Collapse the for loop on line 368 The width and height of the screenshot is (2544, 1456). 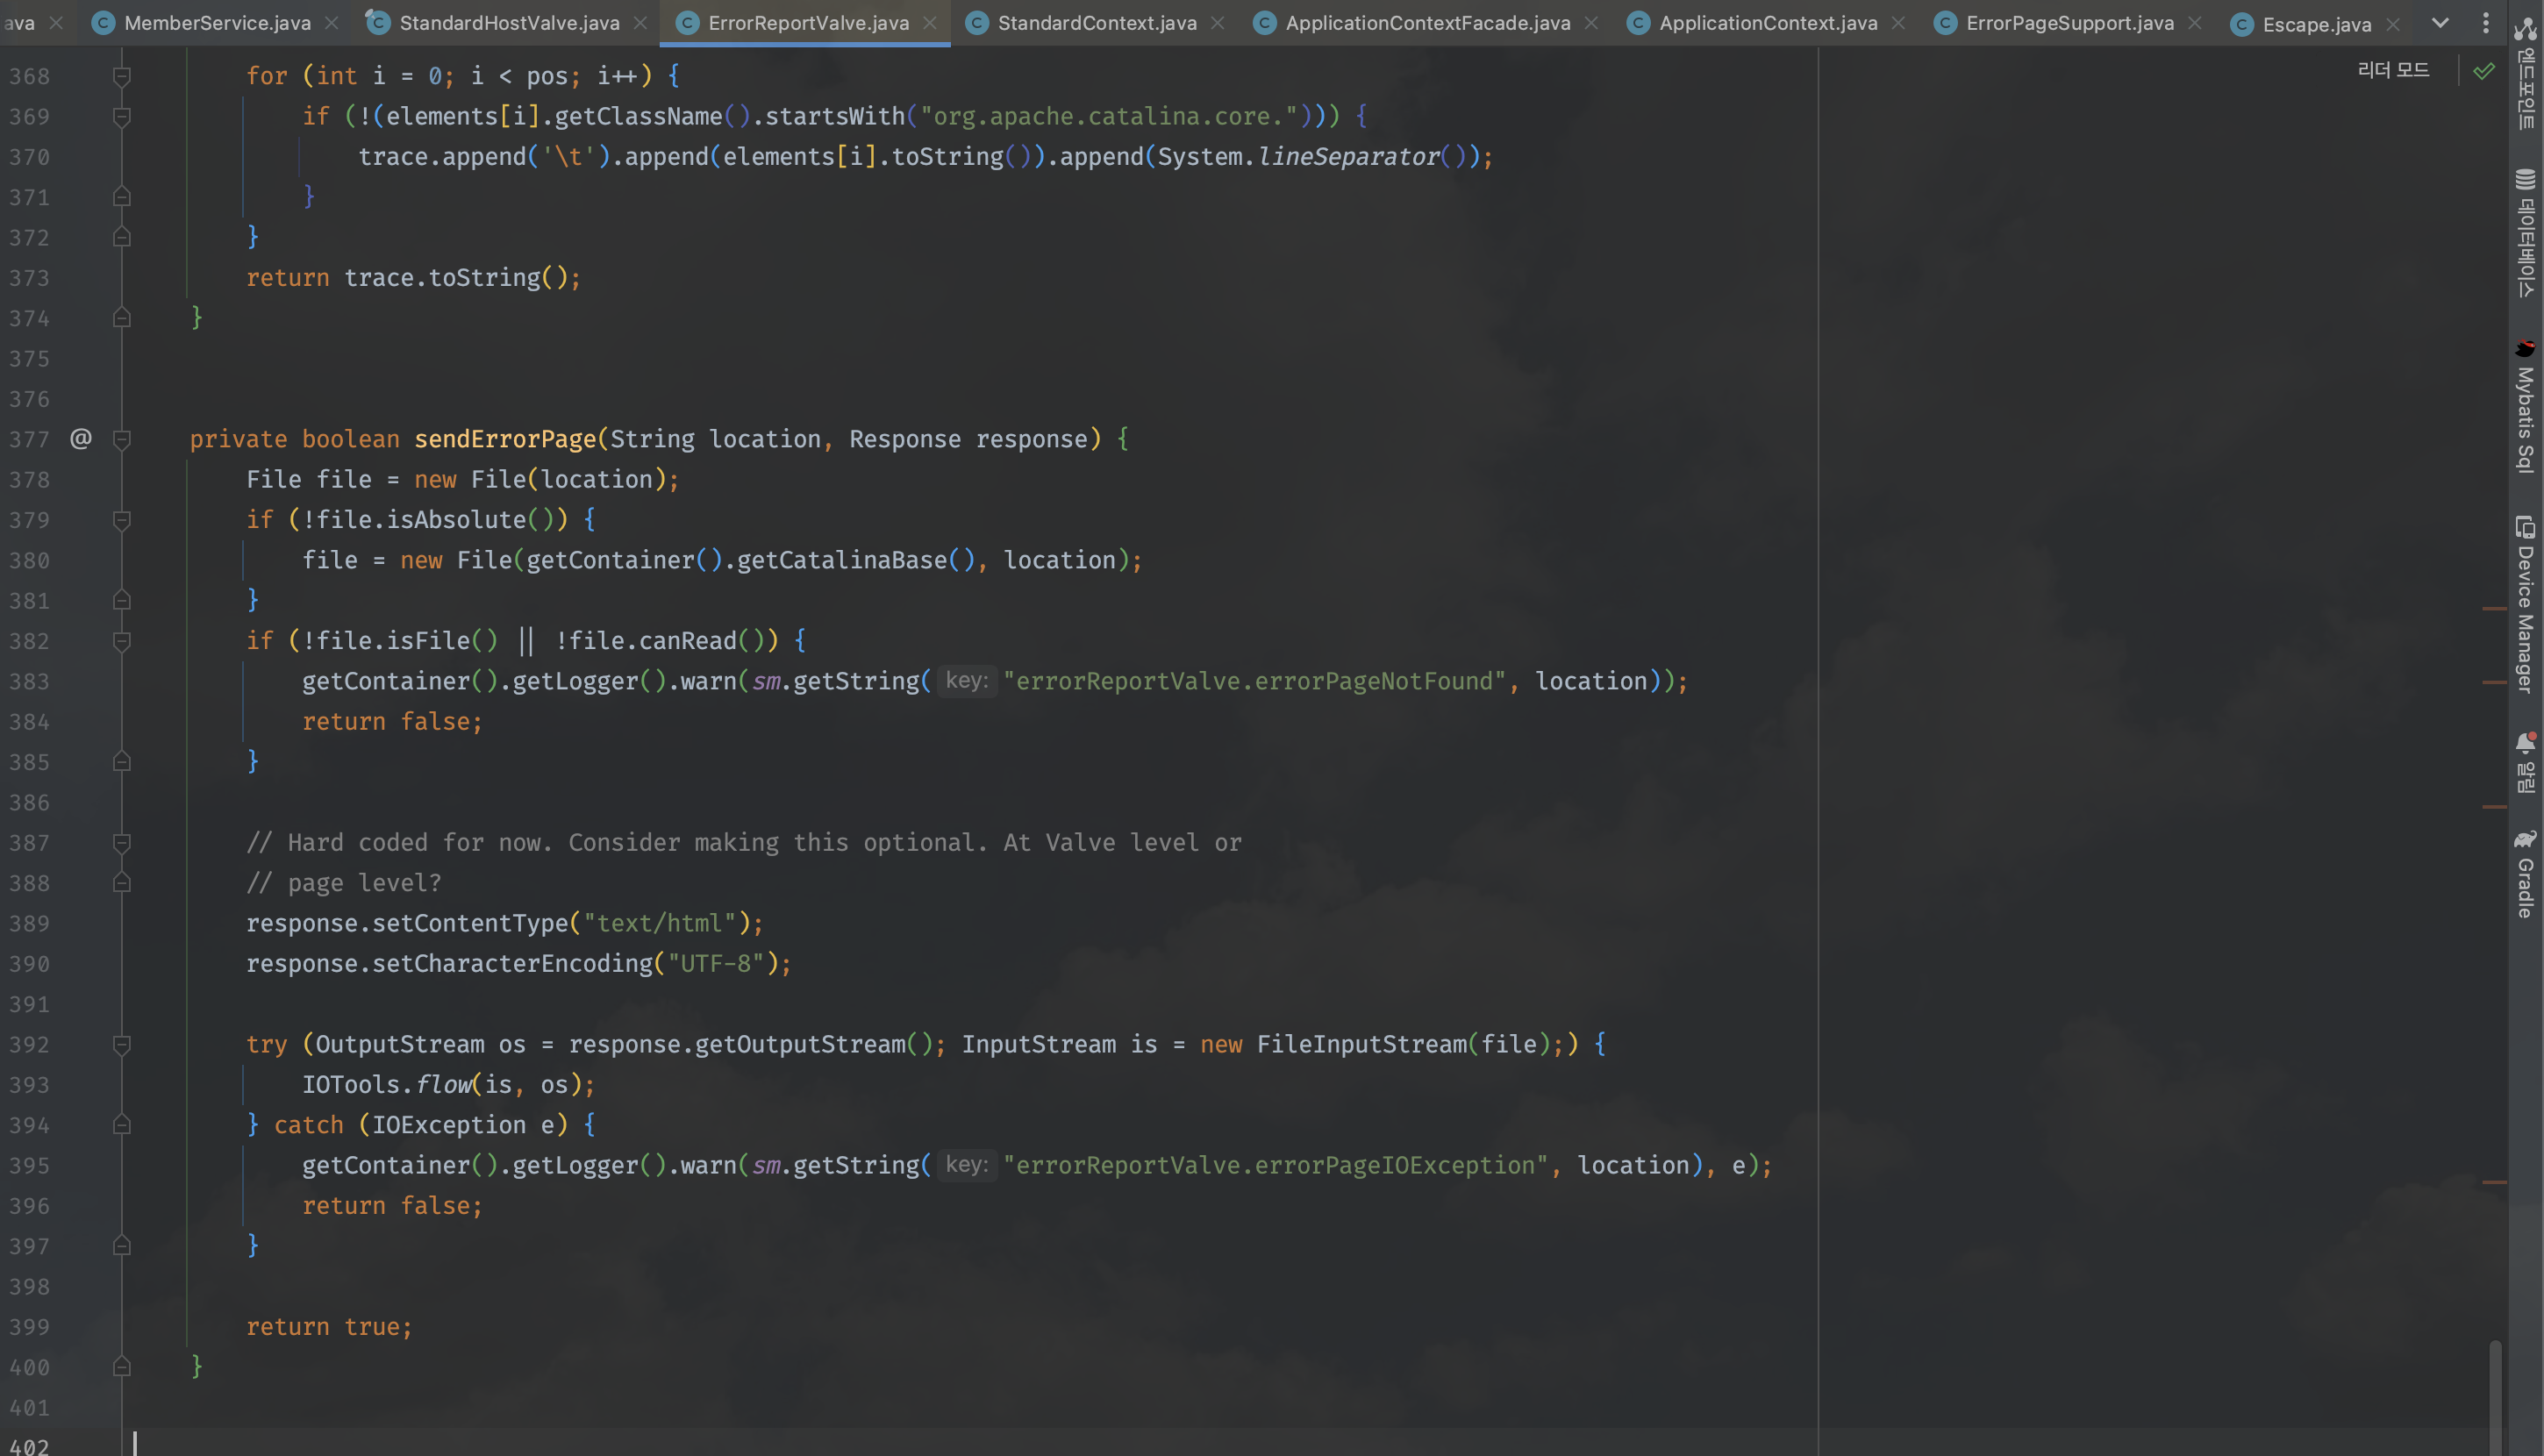point(122,76)
